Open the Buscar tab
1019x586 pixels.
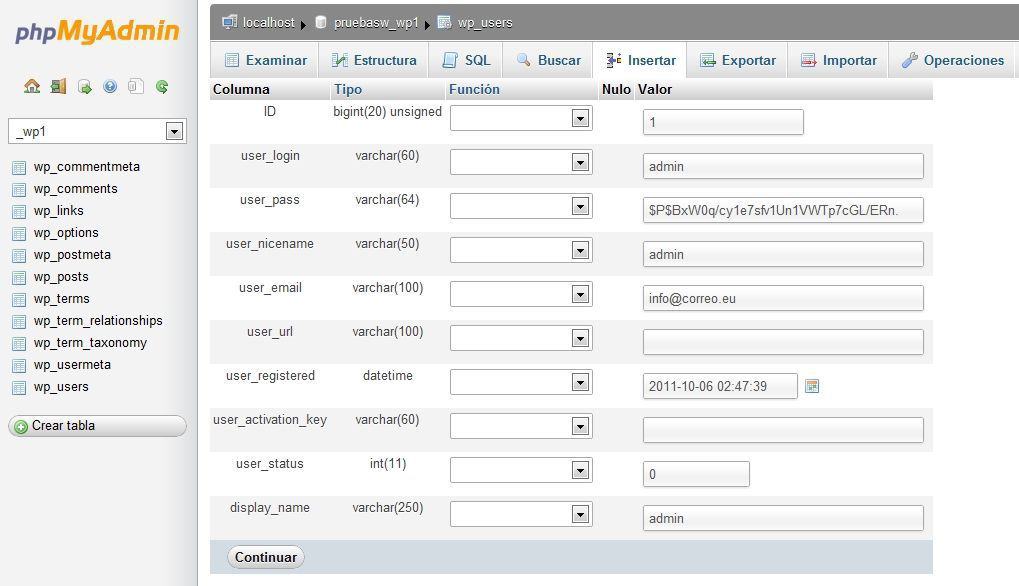(x=548, y=60)
